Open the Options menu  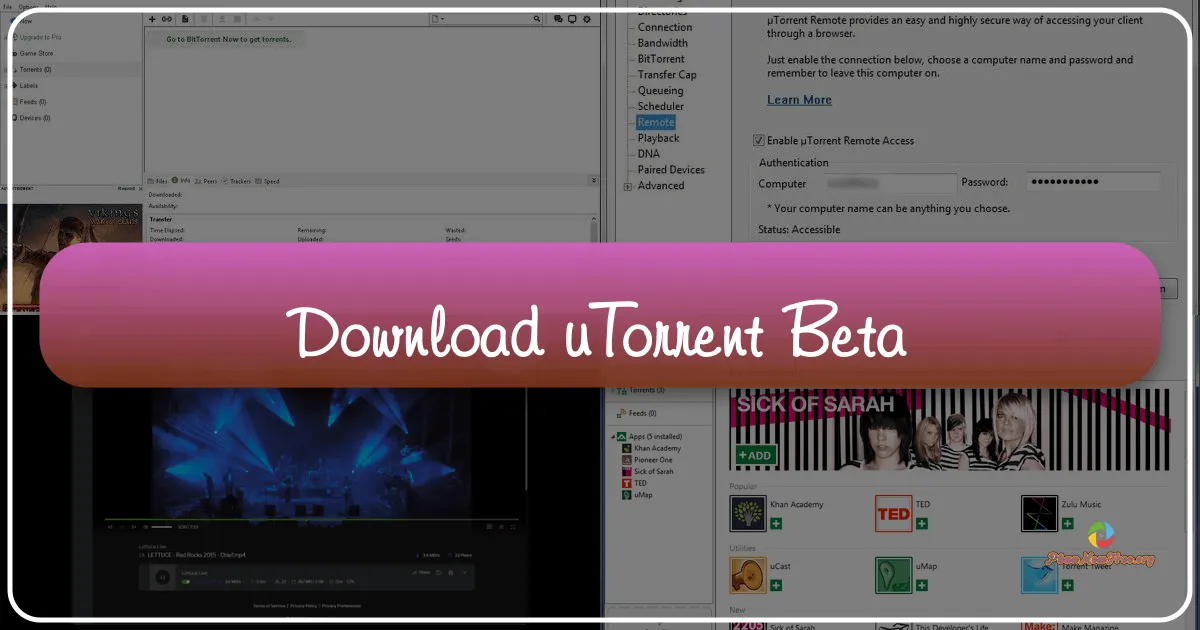pos(28,7)
